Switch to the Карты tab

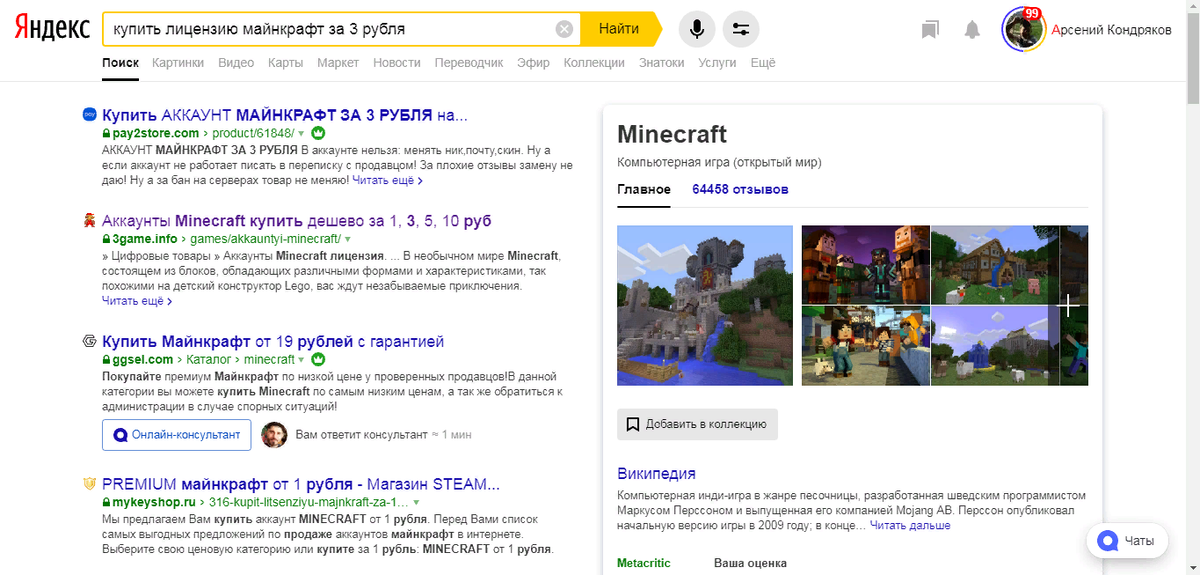coord(285,62)
